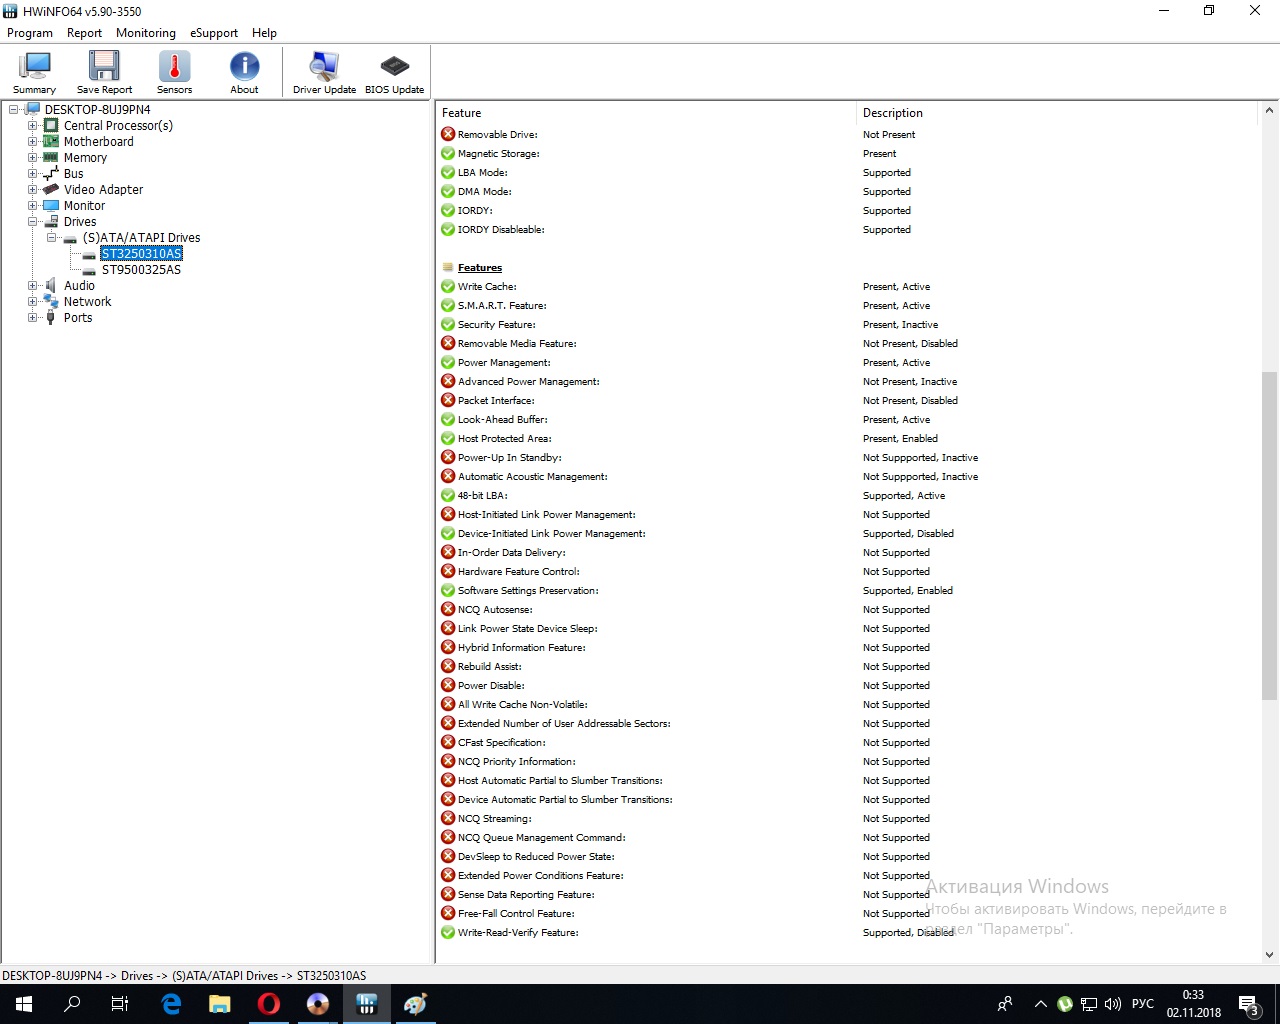The width and height of the screenshot is (1280, 1024).
Task: Expand the Monitor branch
Action: pos(33,206)
